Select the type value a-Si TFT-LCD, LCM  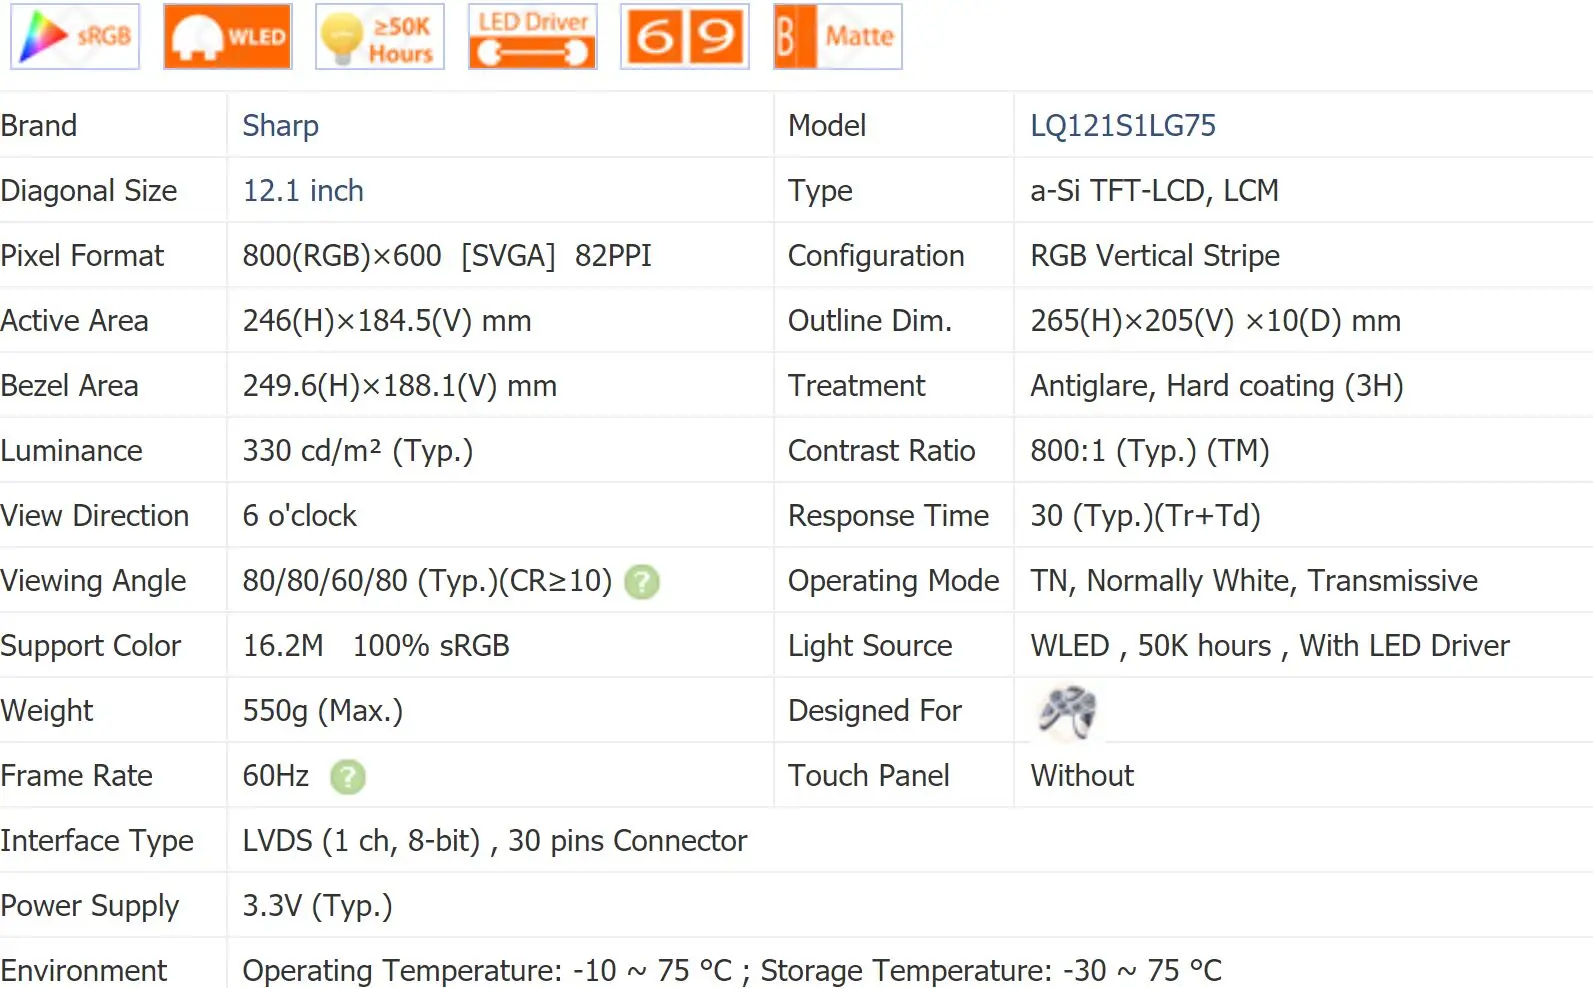click(x=1154, y=191)
